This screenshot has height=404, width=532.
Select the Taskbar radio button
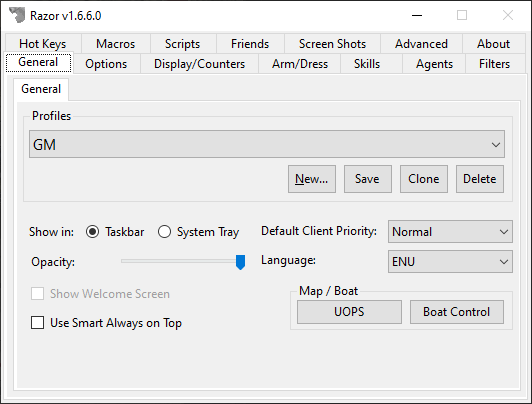92,232
